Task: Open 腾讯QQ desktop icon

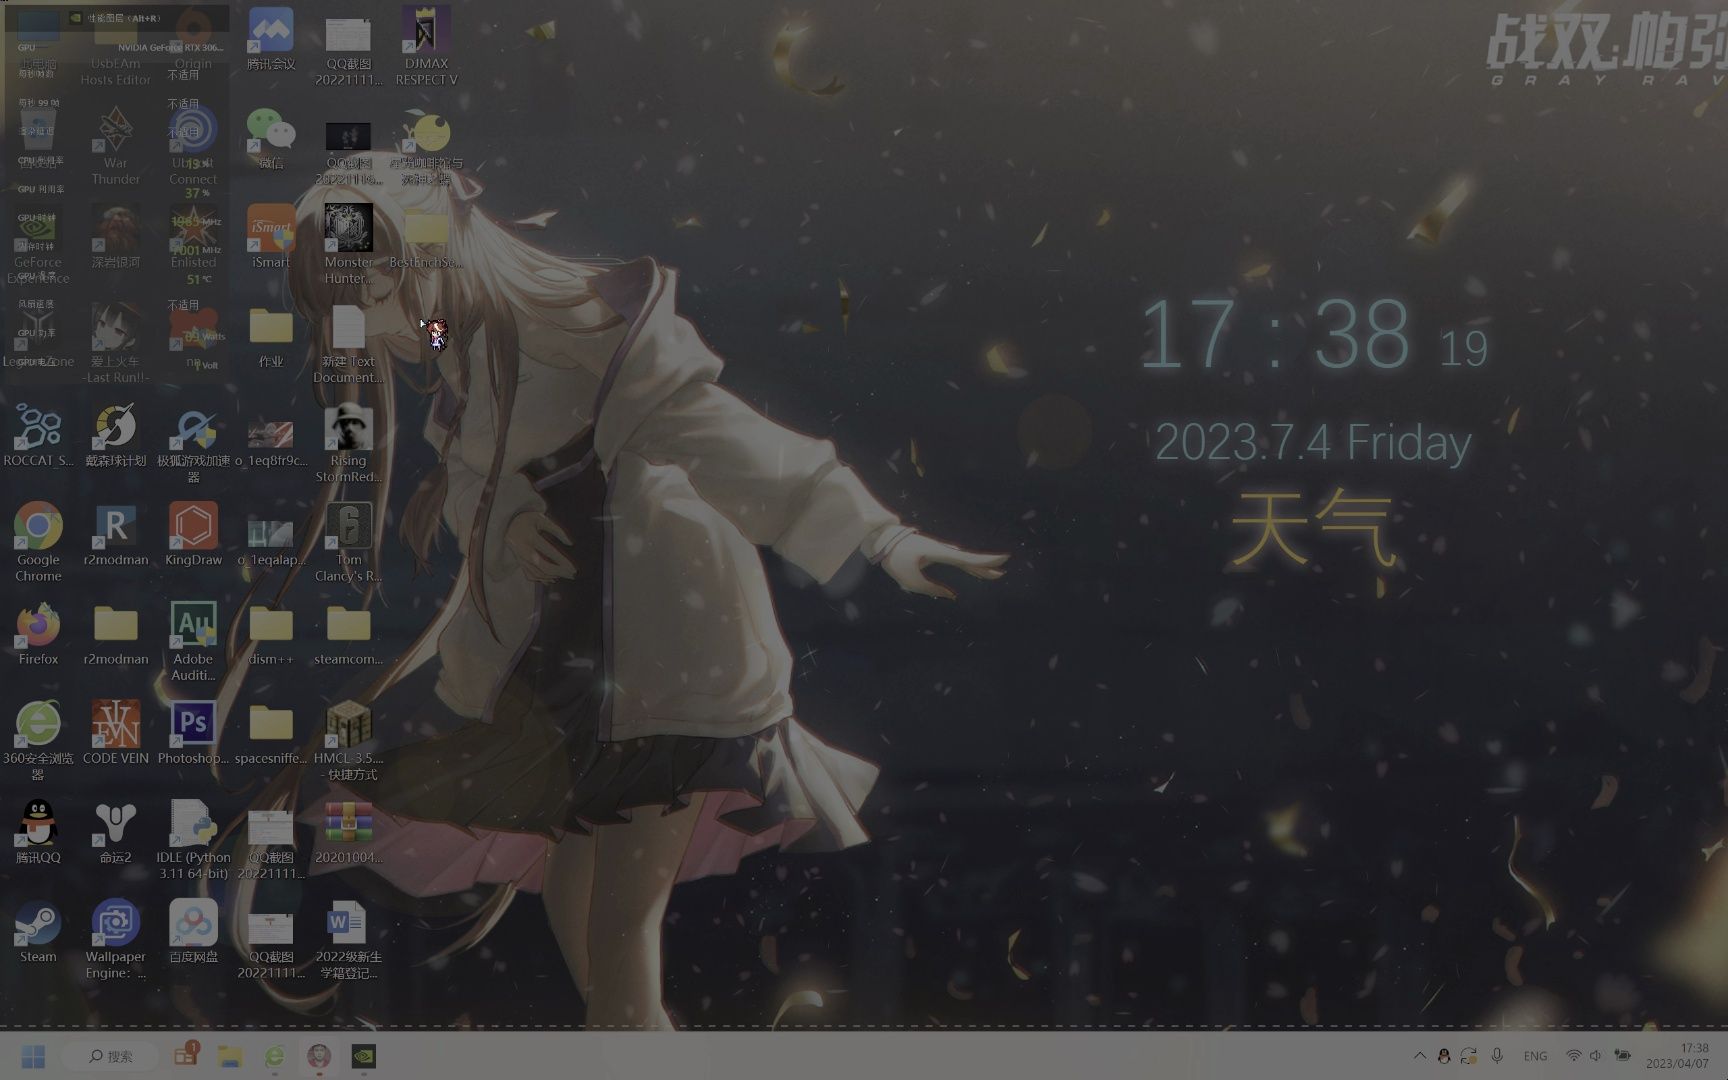Action: (x=38, y=824)
